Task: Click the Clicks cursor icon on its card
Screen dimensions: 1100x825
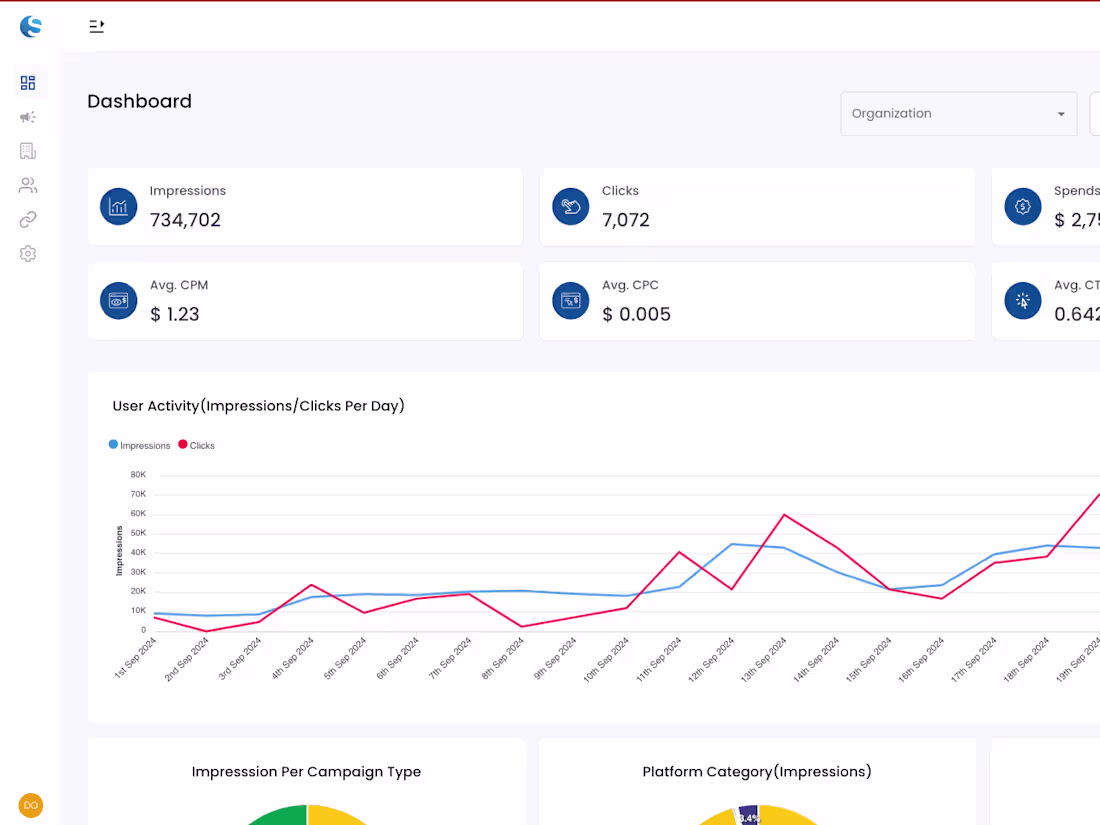Action: (x=570, y=206)
